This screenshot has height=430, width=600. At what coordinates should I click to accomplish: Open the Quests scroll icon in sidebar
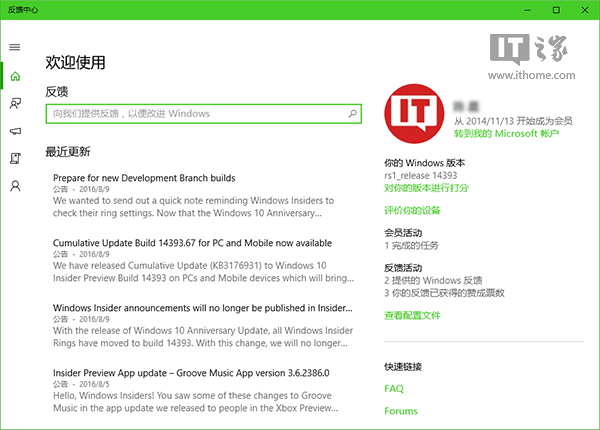15,158
